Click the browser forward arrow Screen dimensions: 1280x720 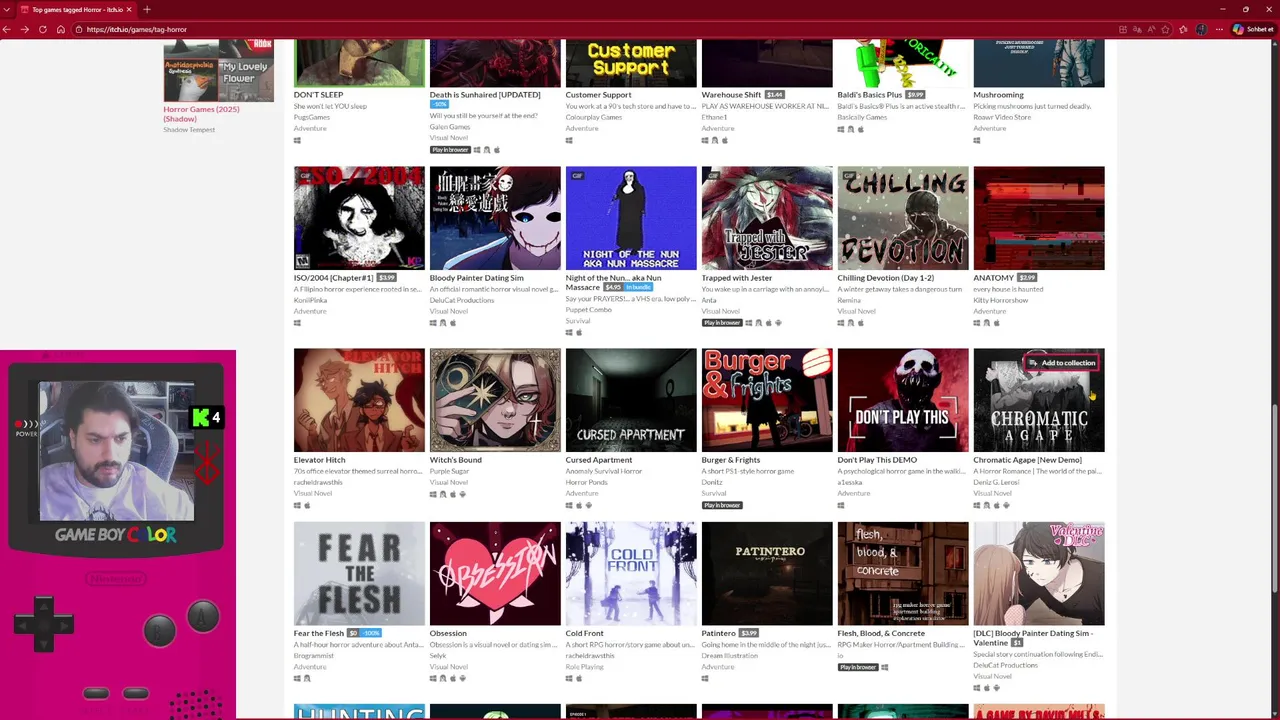point(25,29)
